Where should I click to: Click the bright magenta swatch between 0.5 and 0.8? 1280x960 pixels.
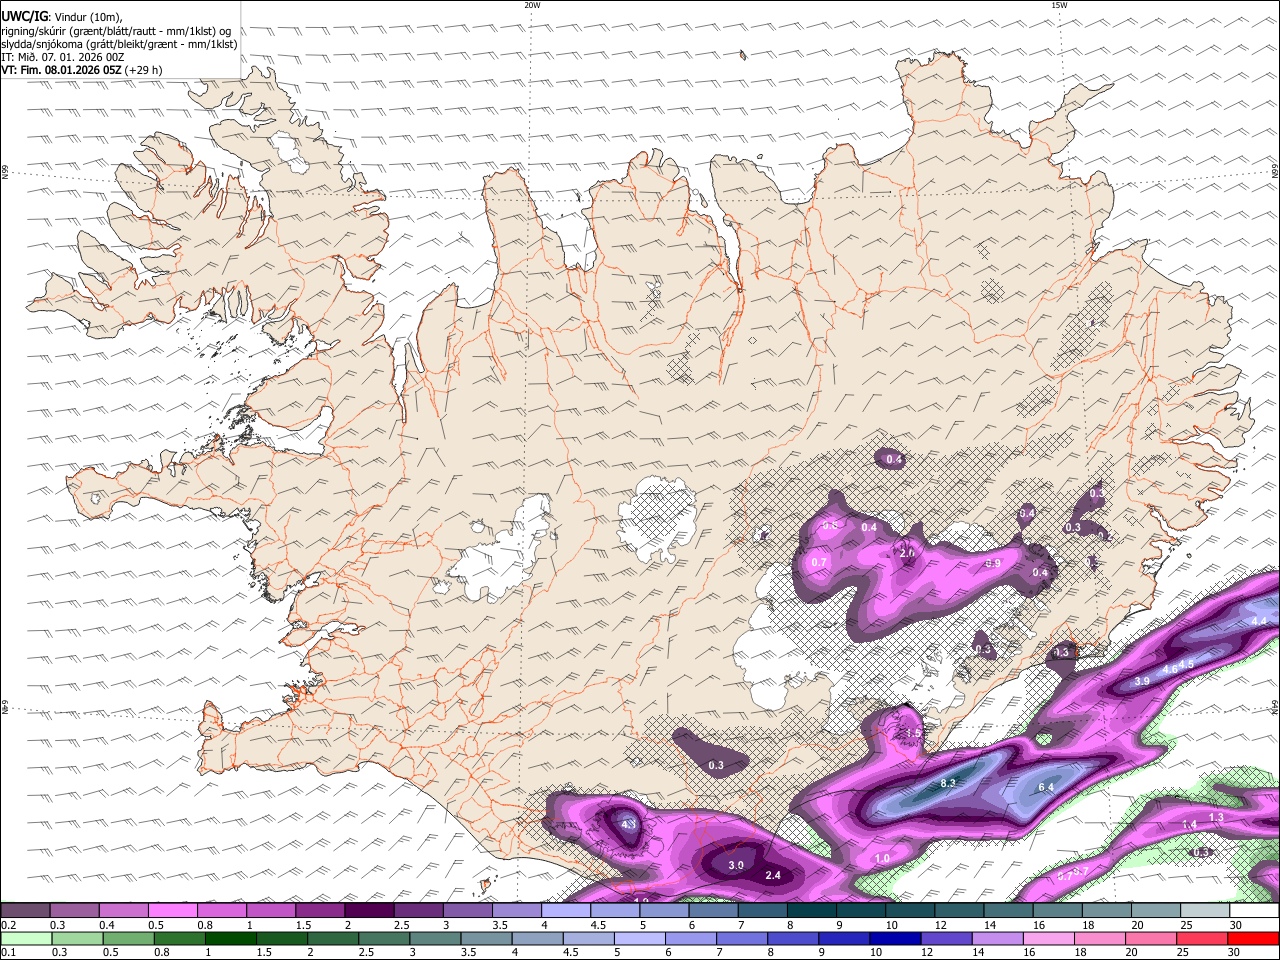[172, 911]
